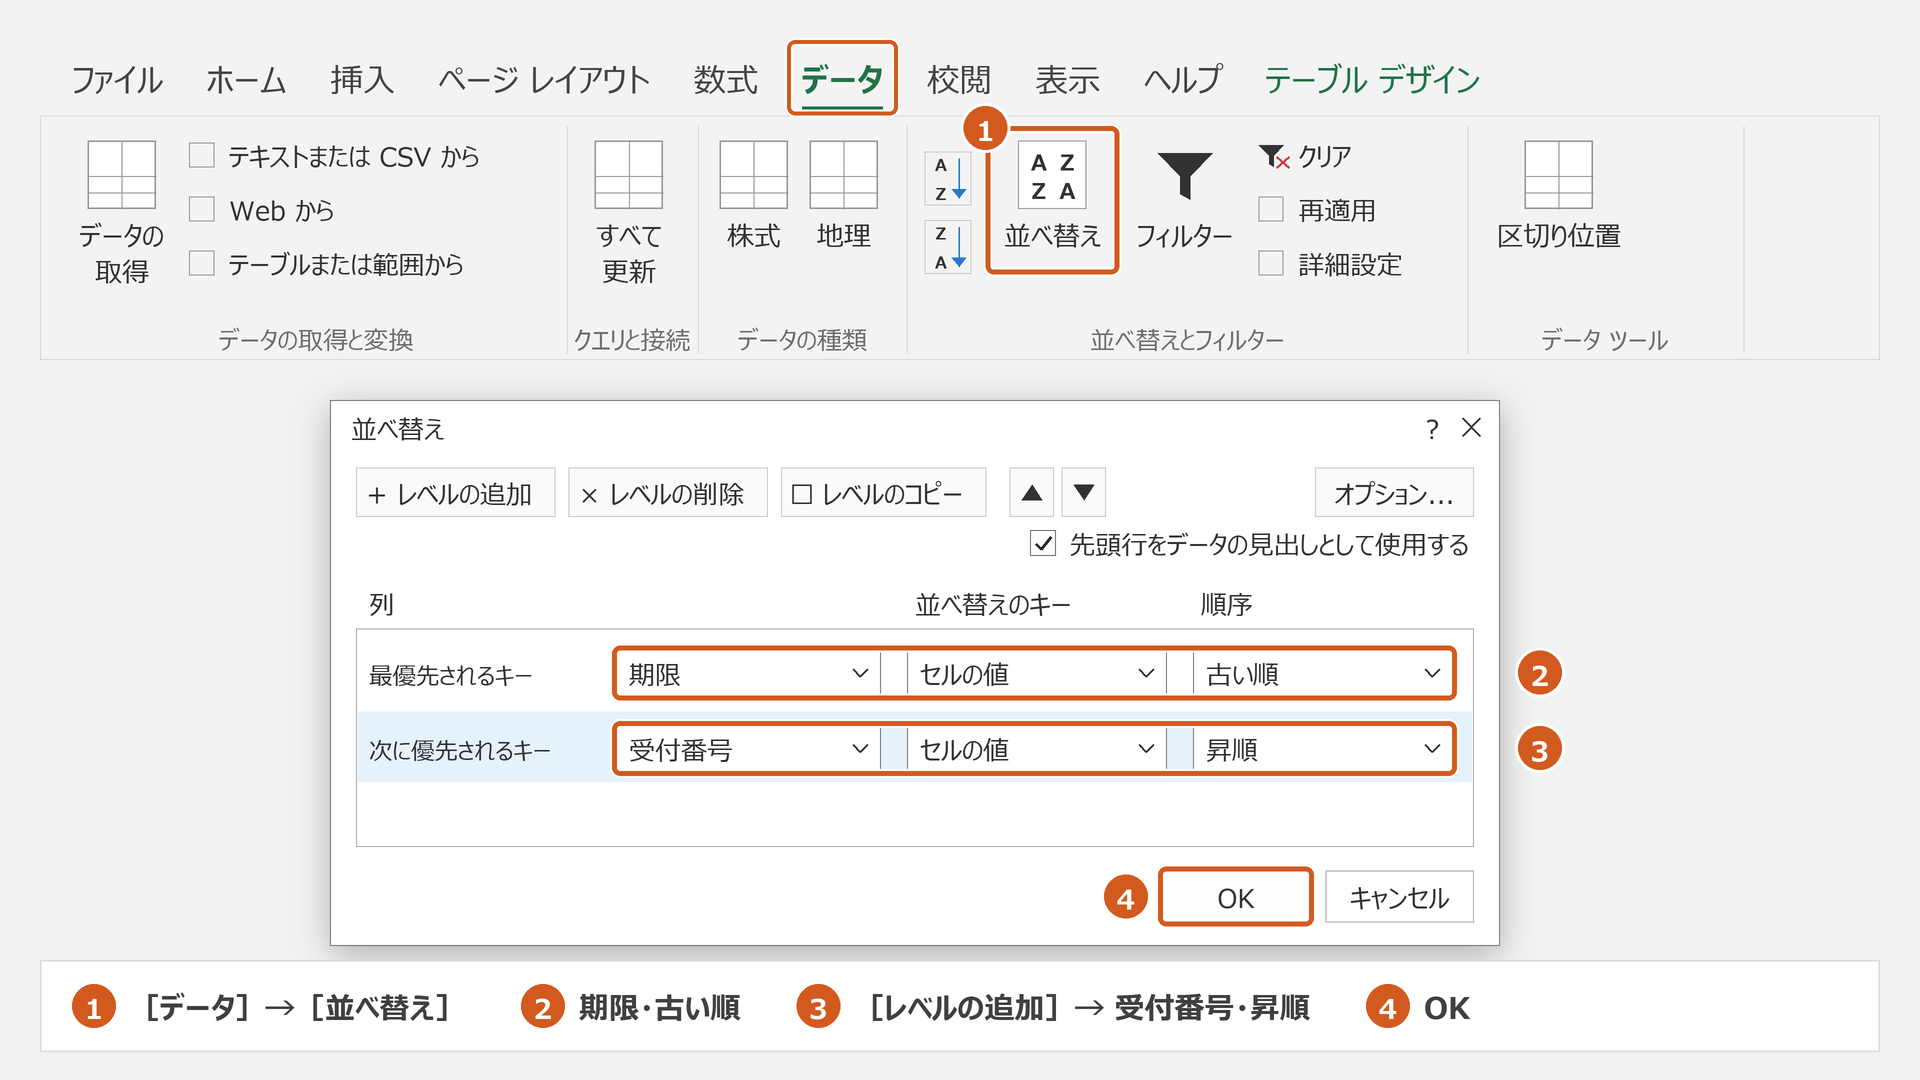Toggle 先頭行をデータの見出しとして使用する checkbox
Screen dimensions: 1920x1080
click(1043, 544)
